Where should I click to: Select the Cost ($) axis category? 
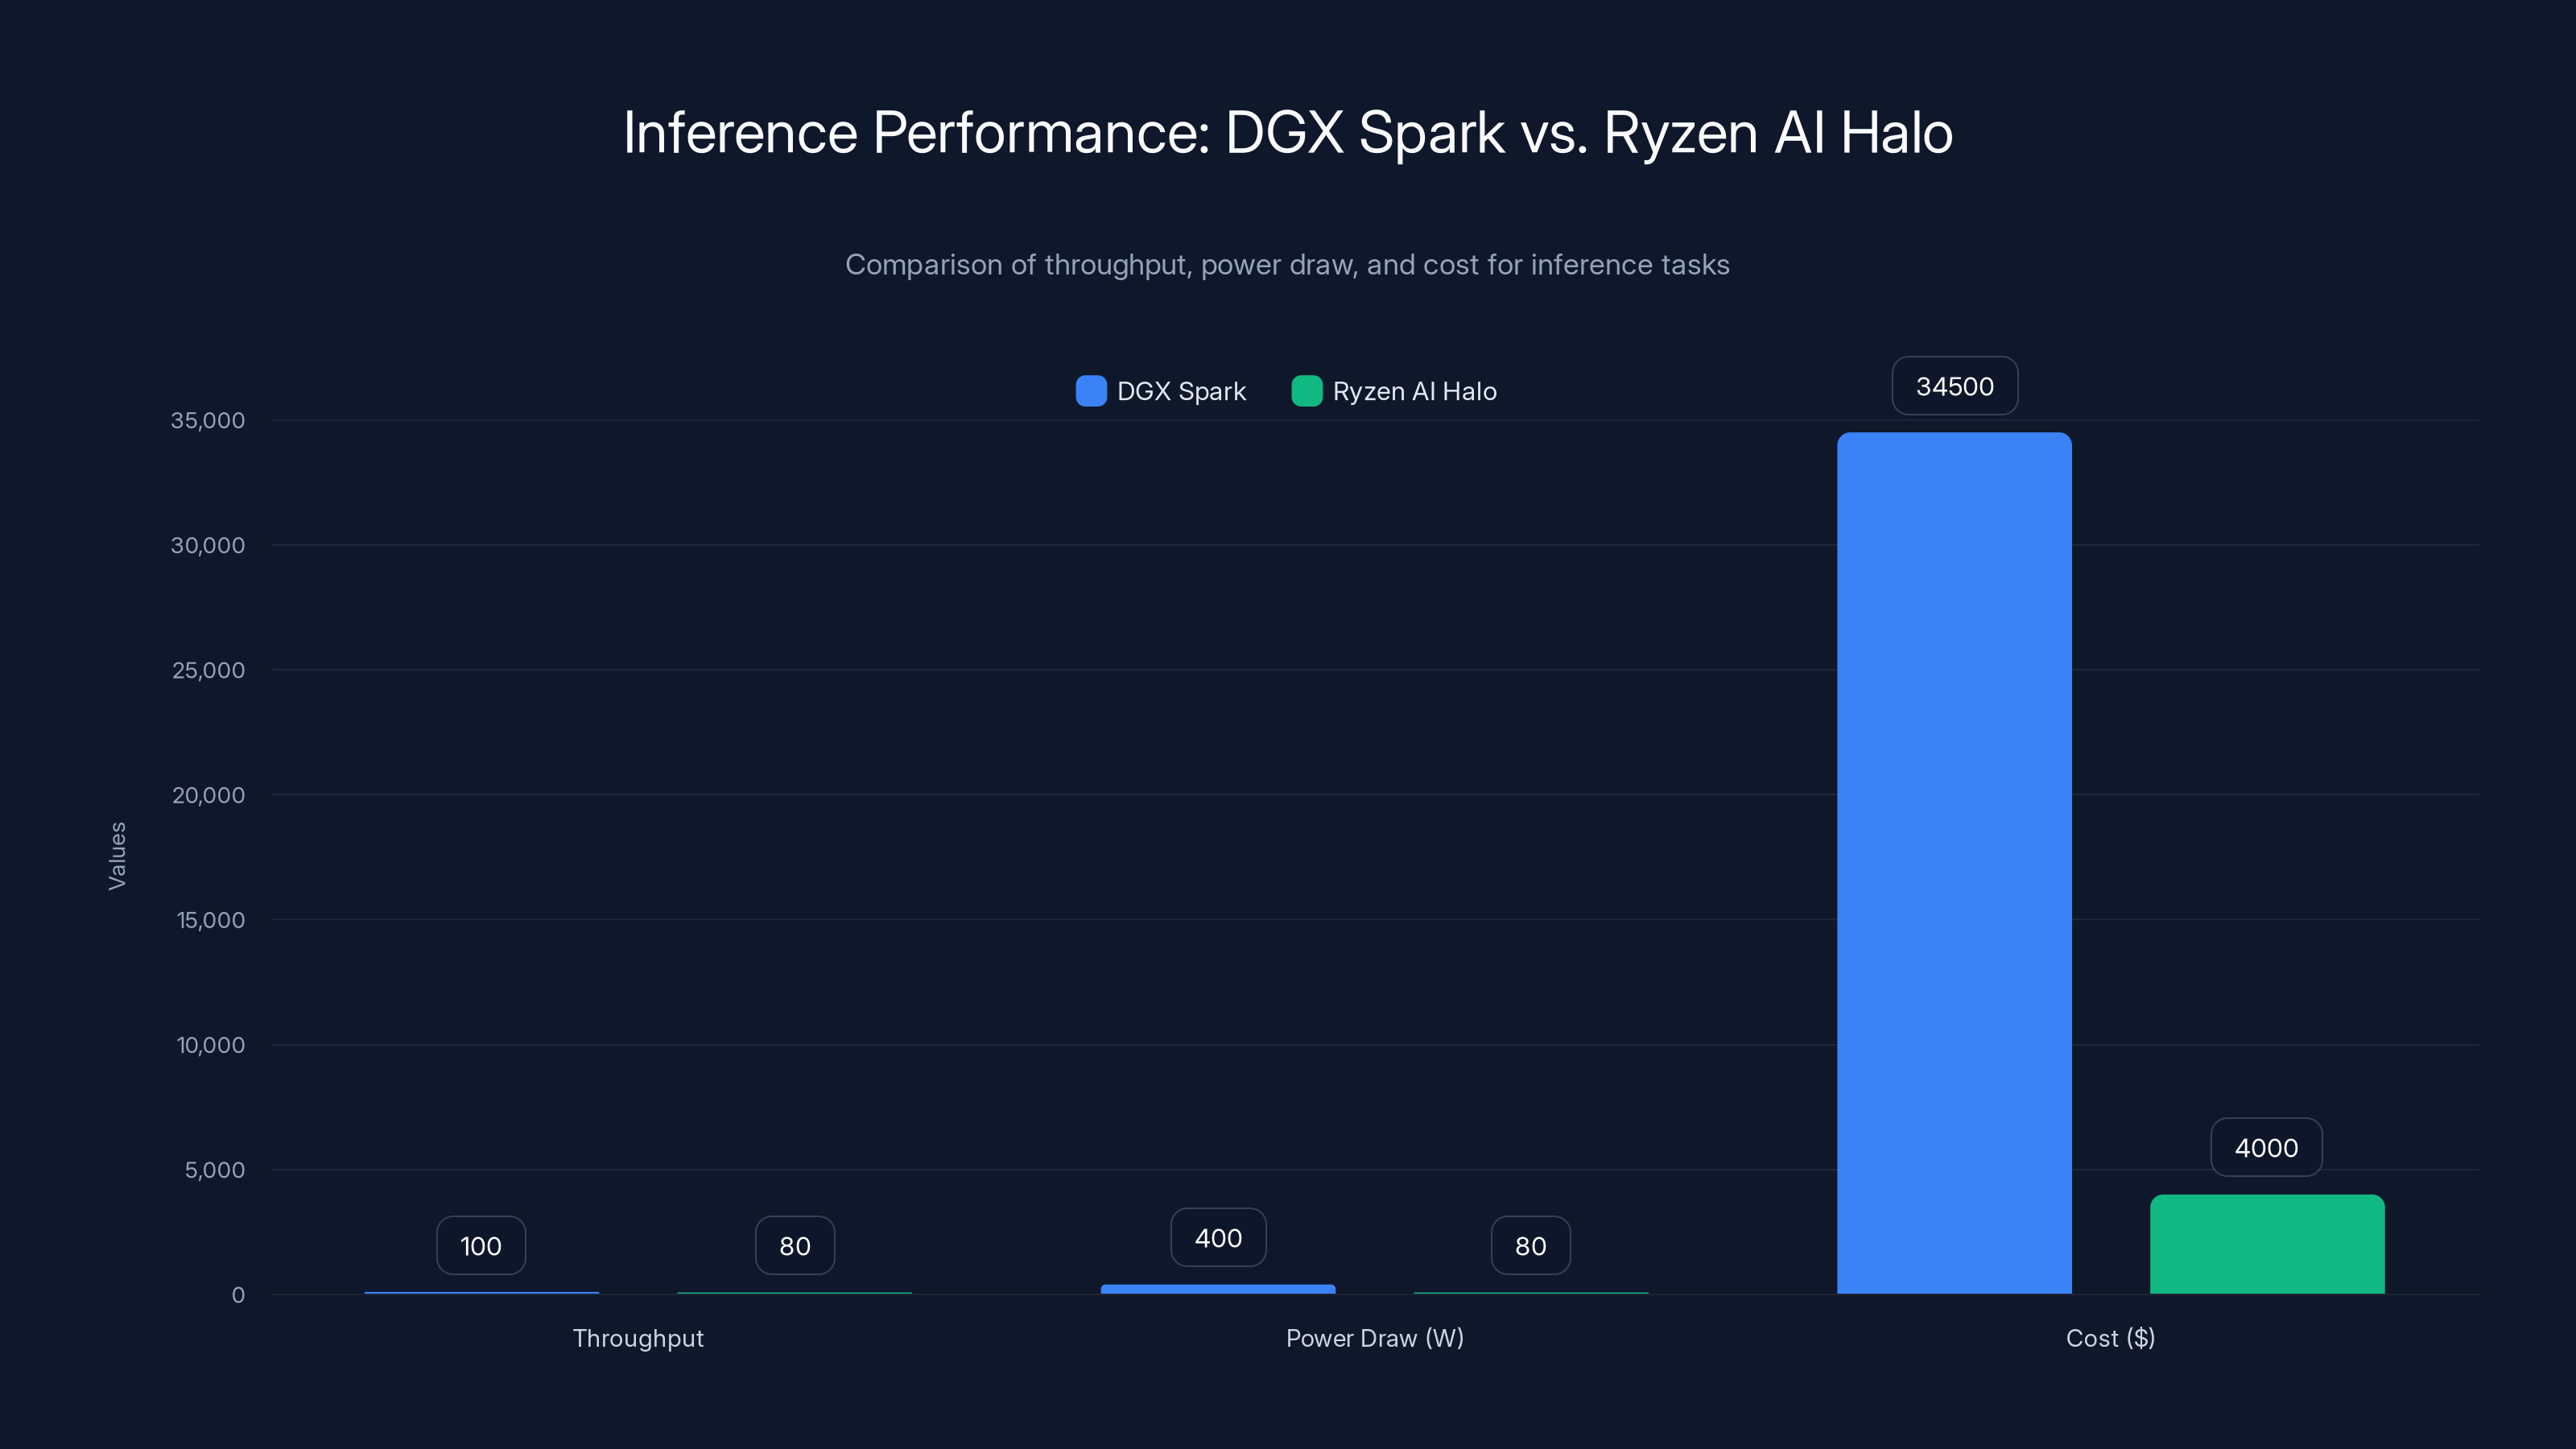[2110, 1338]
